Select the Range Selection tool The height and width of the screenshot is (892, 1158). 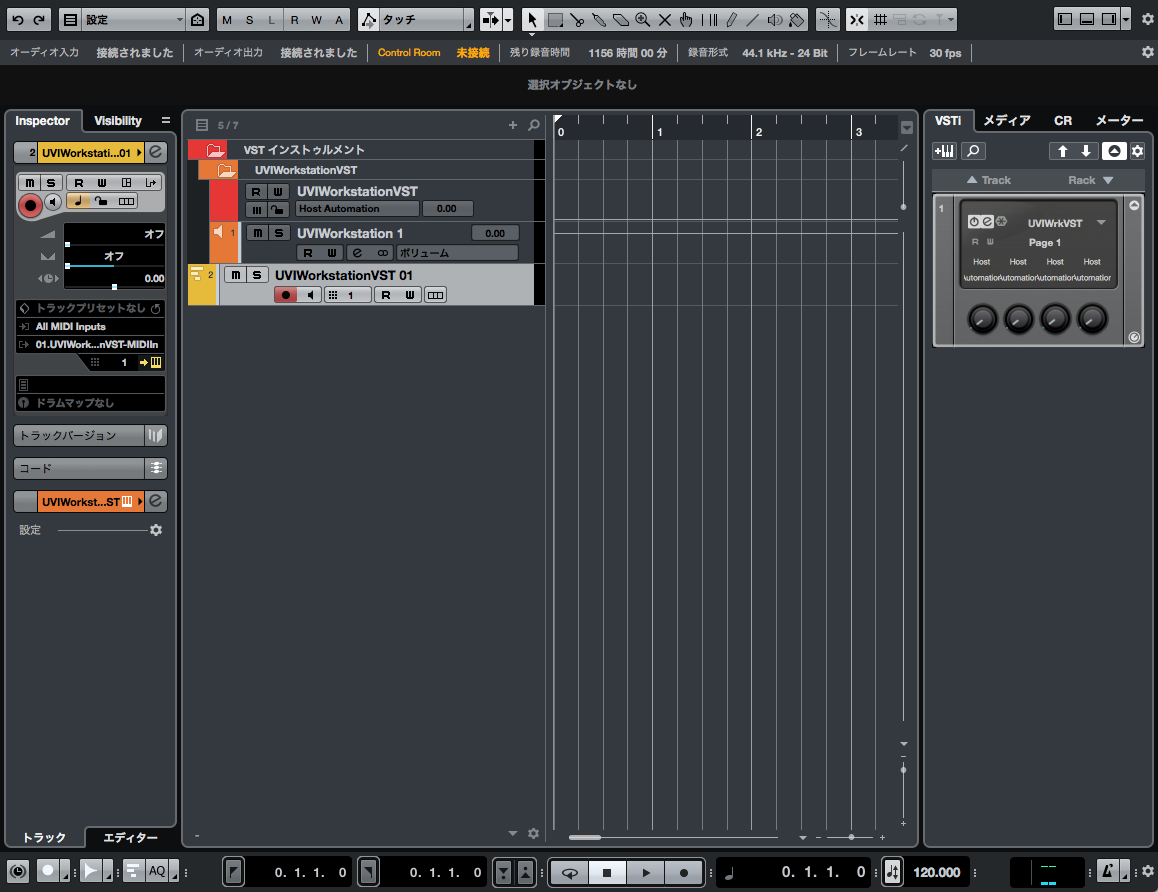tap(555, 20)
